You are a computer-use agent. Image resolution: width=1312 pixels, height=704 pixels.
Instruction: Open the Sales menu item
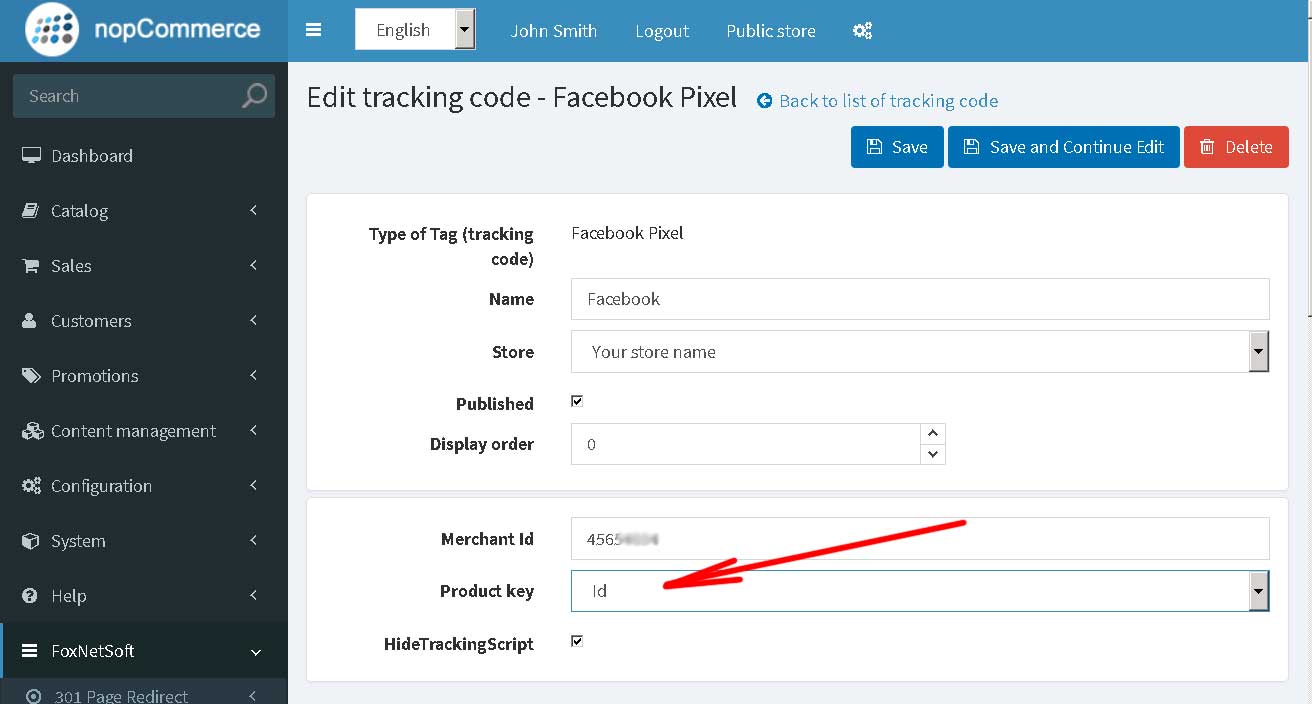(144, 265)
